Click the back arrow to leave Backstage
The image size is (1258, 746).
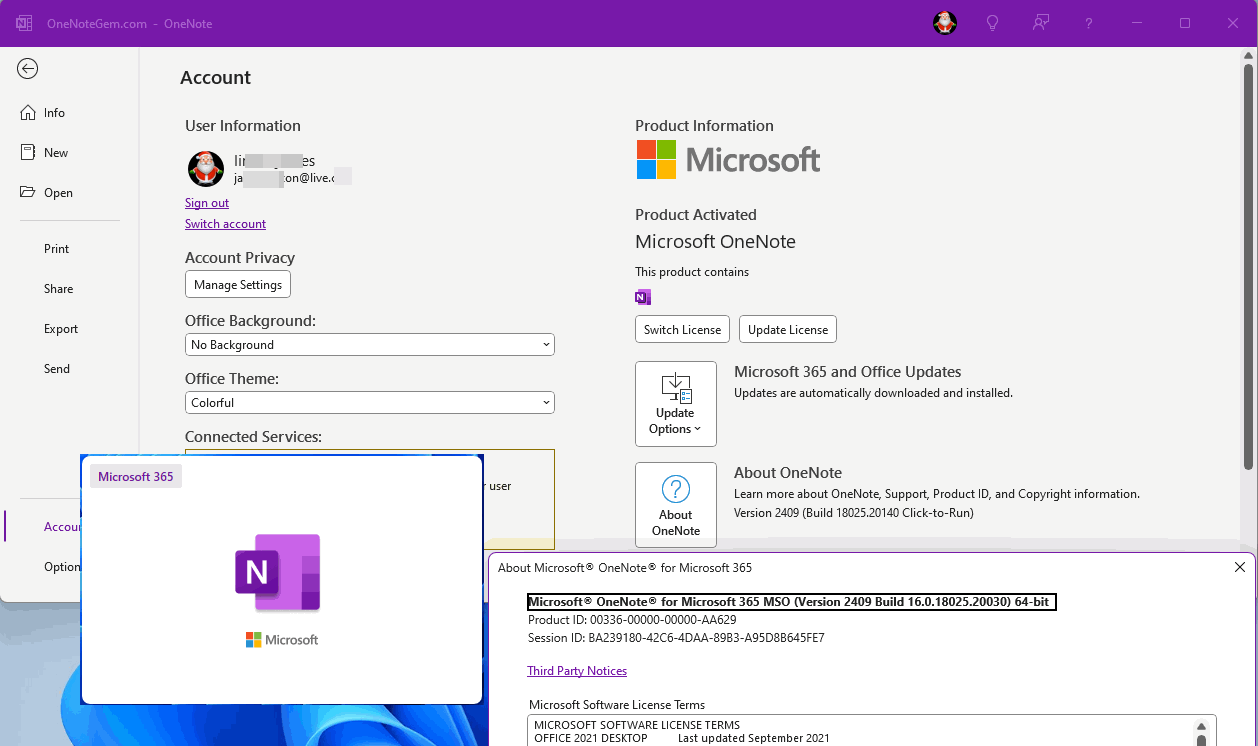coord(28,68)
